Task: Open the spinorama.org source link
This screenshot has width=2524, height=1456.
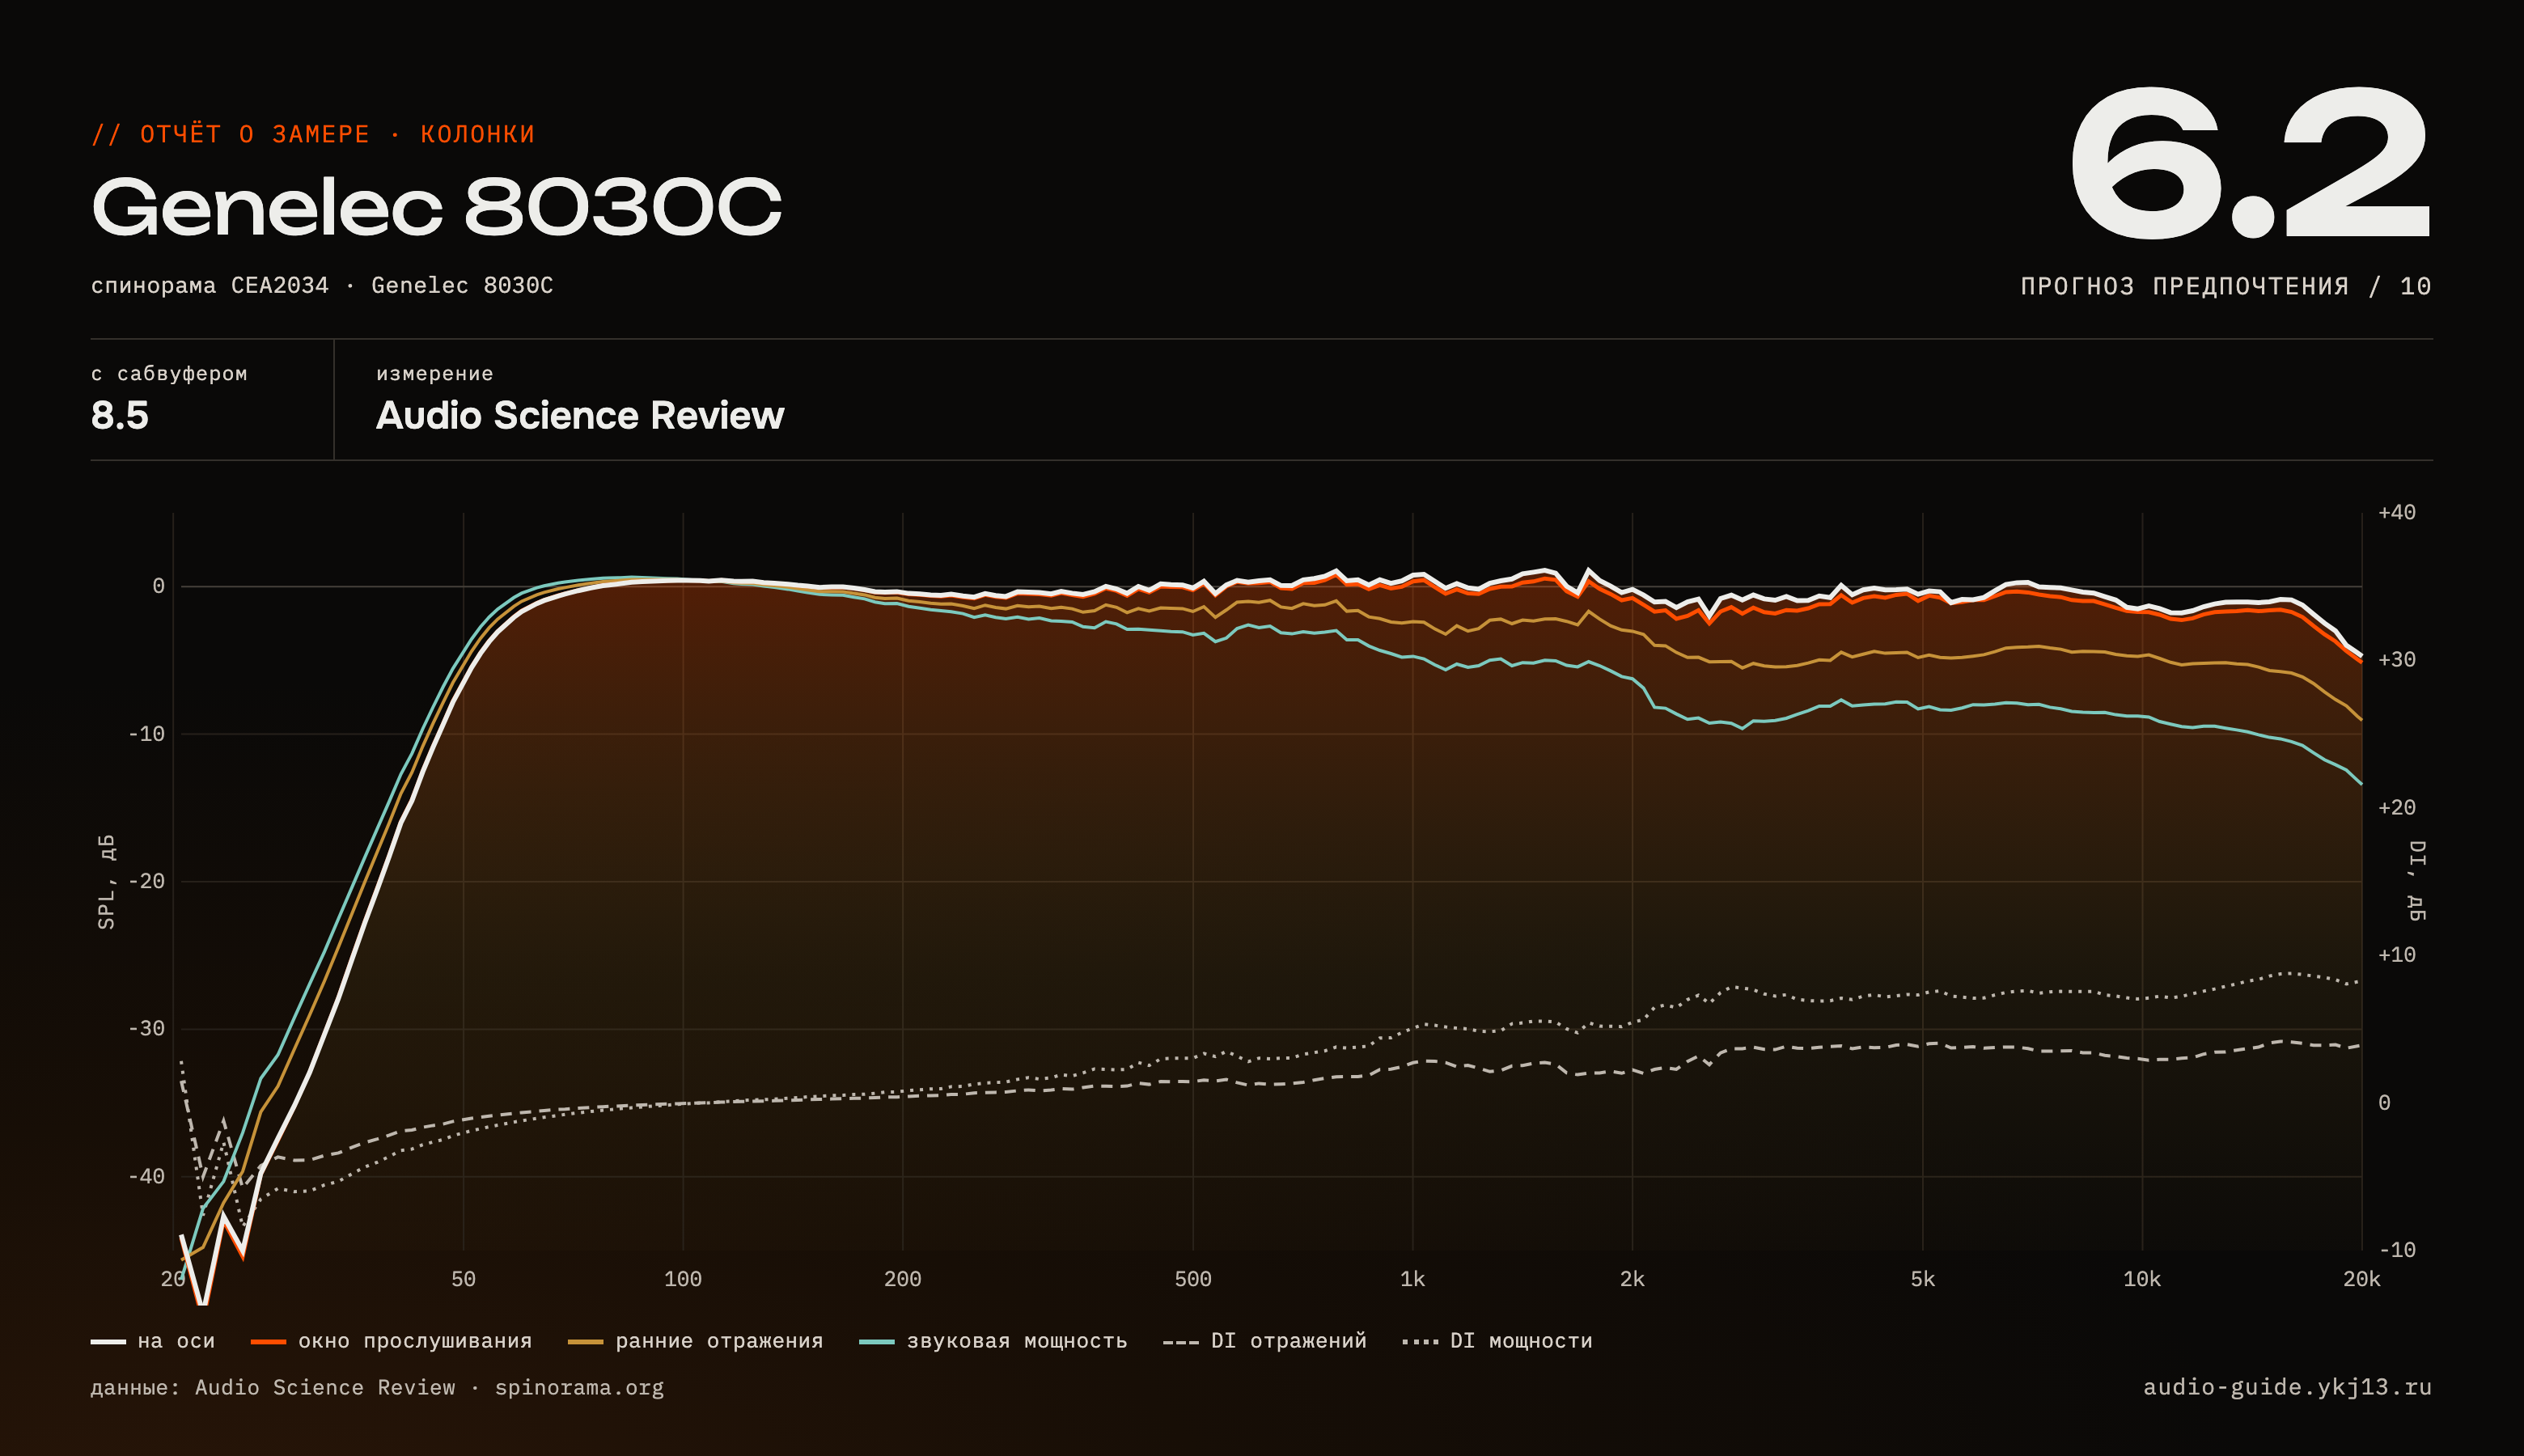Action: [579, 1388]
